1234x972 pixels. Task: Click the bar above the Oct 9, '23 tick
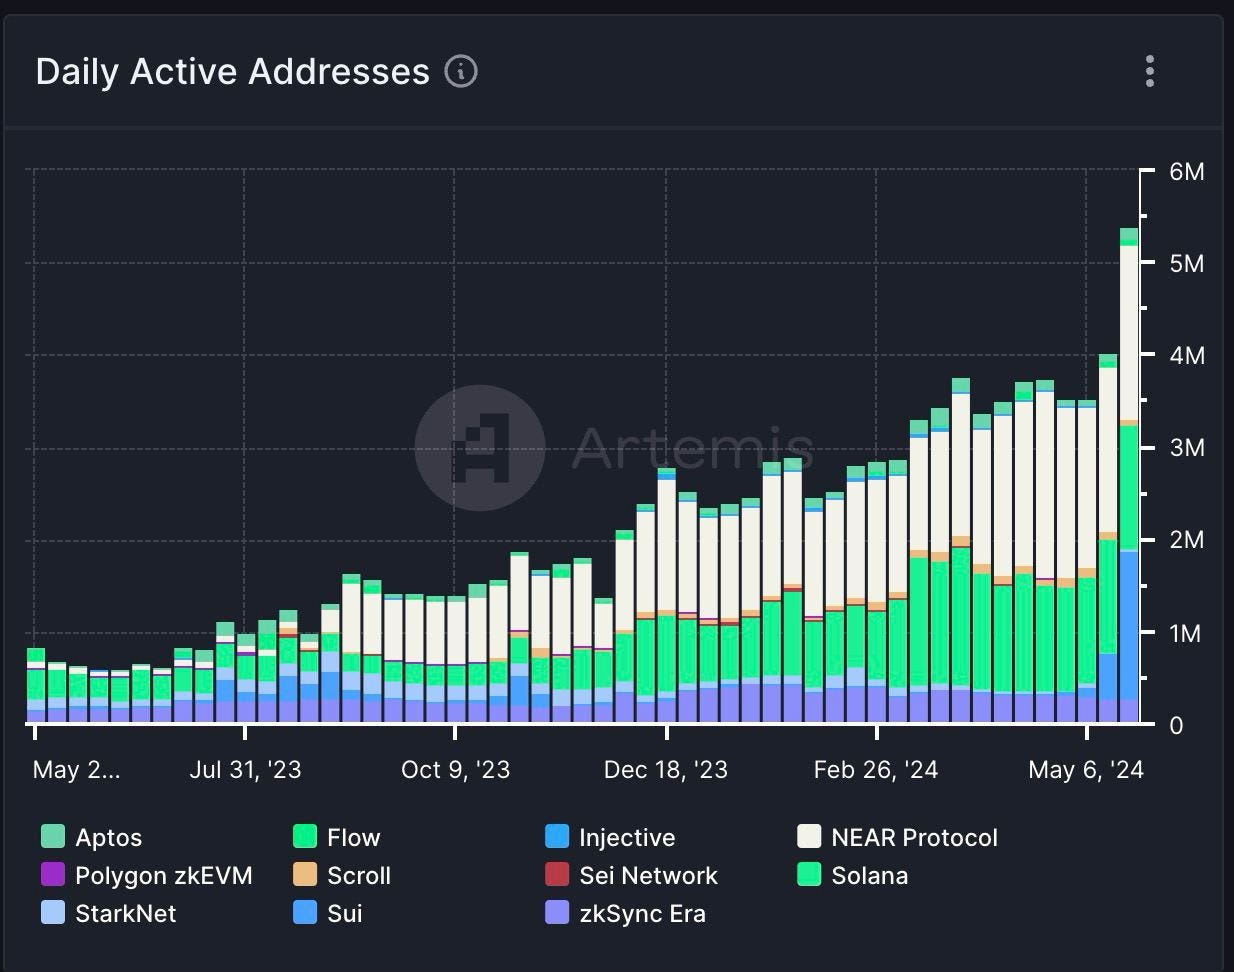pyautogui.click(x=456, y=660)
